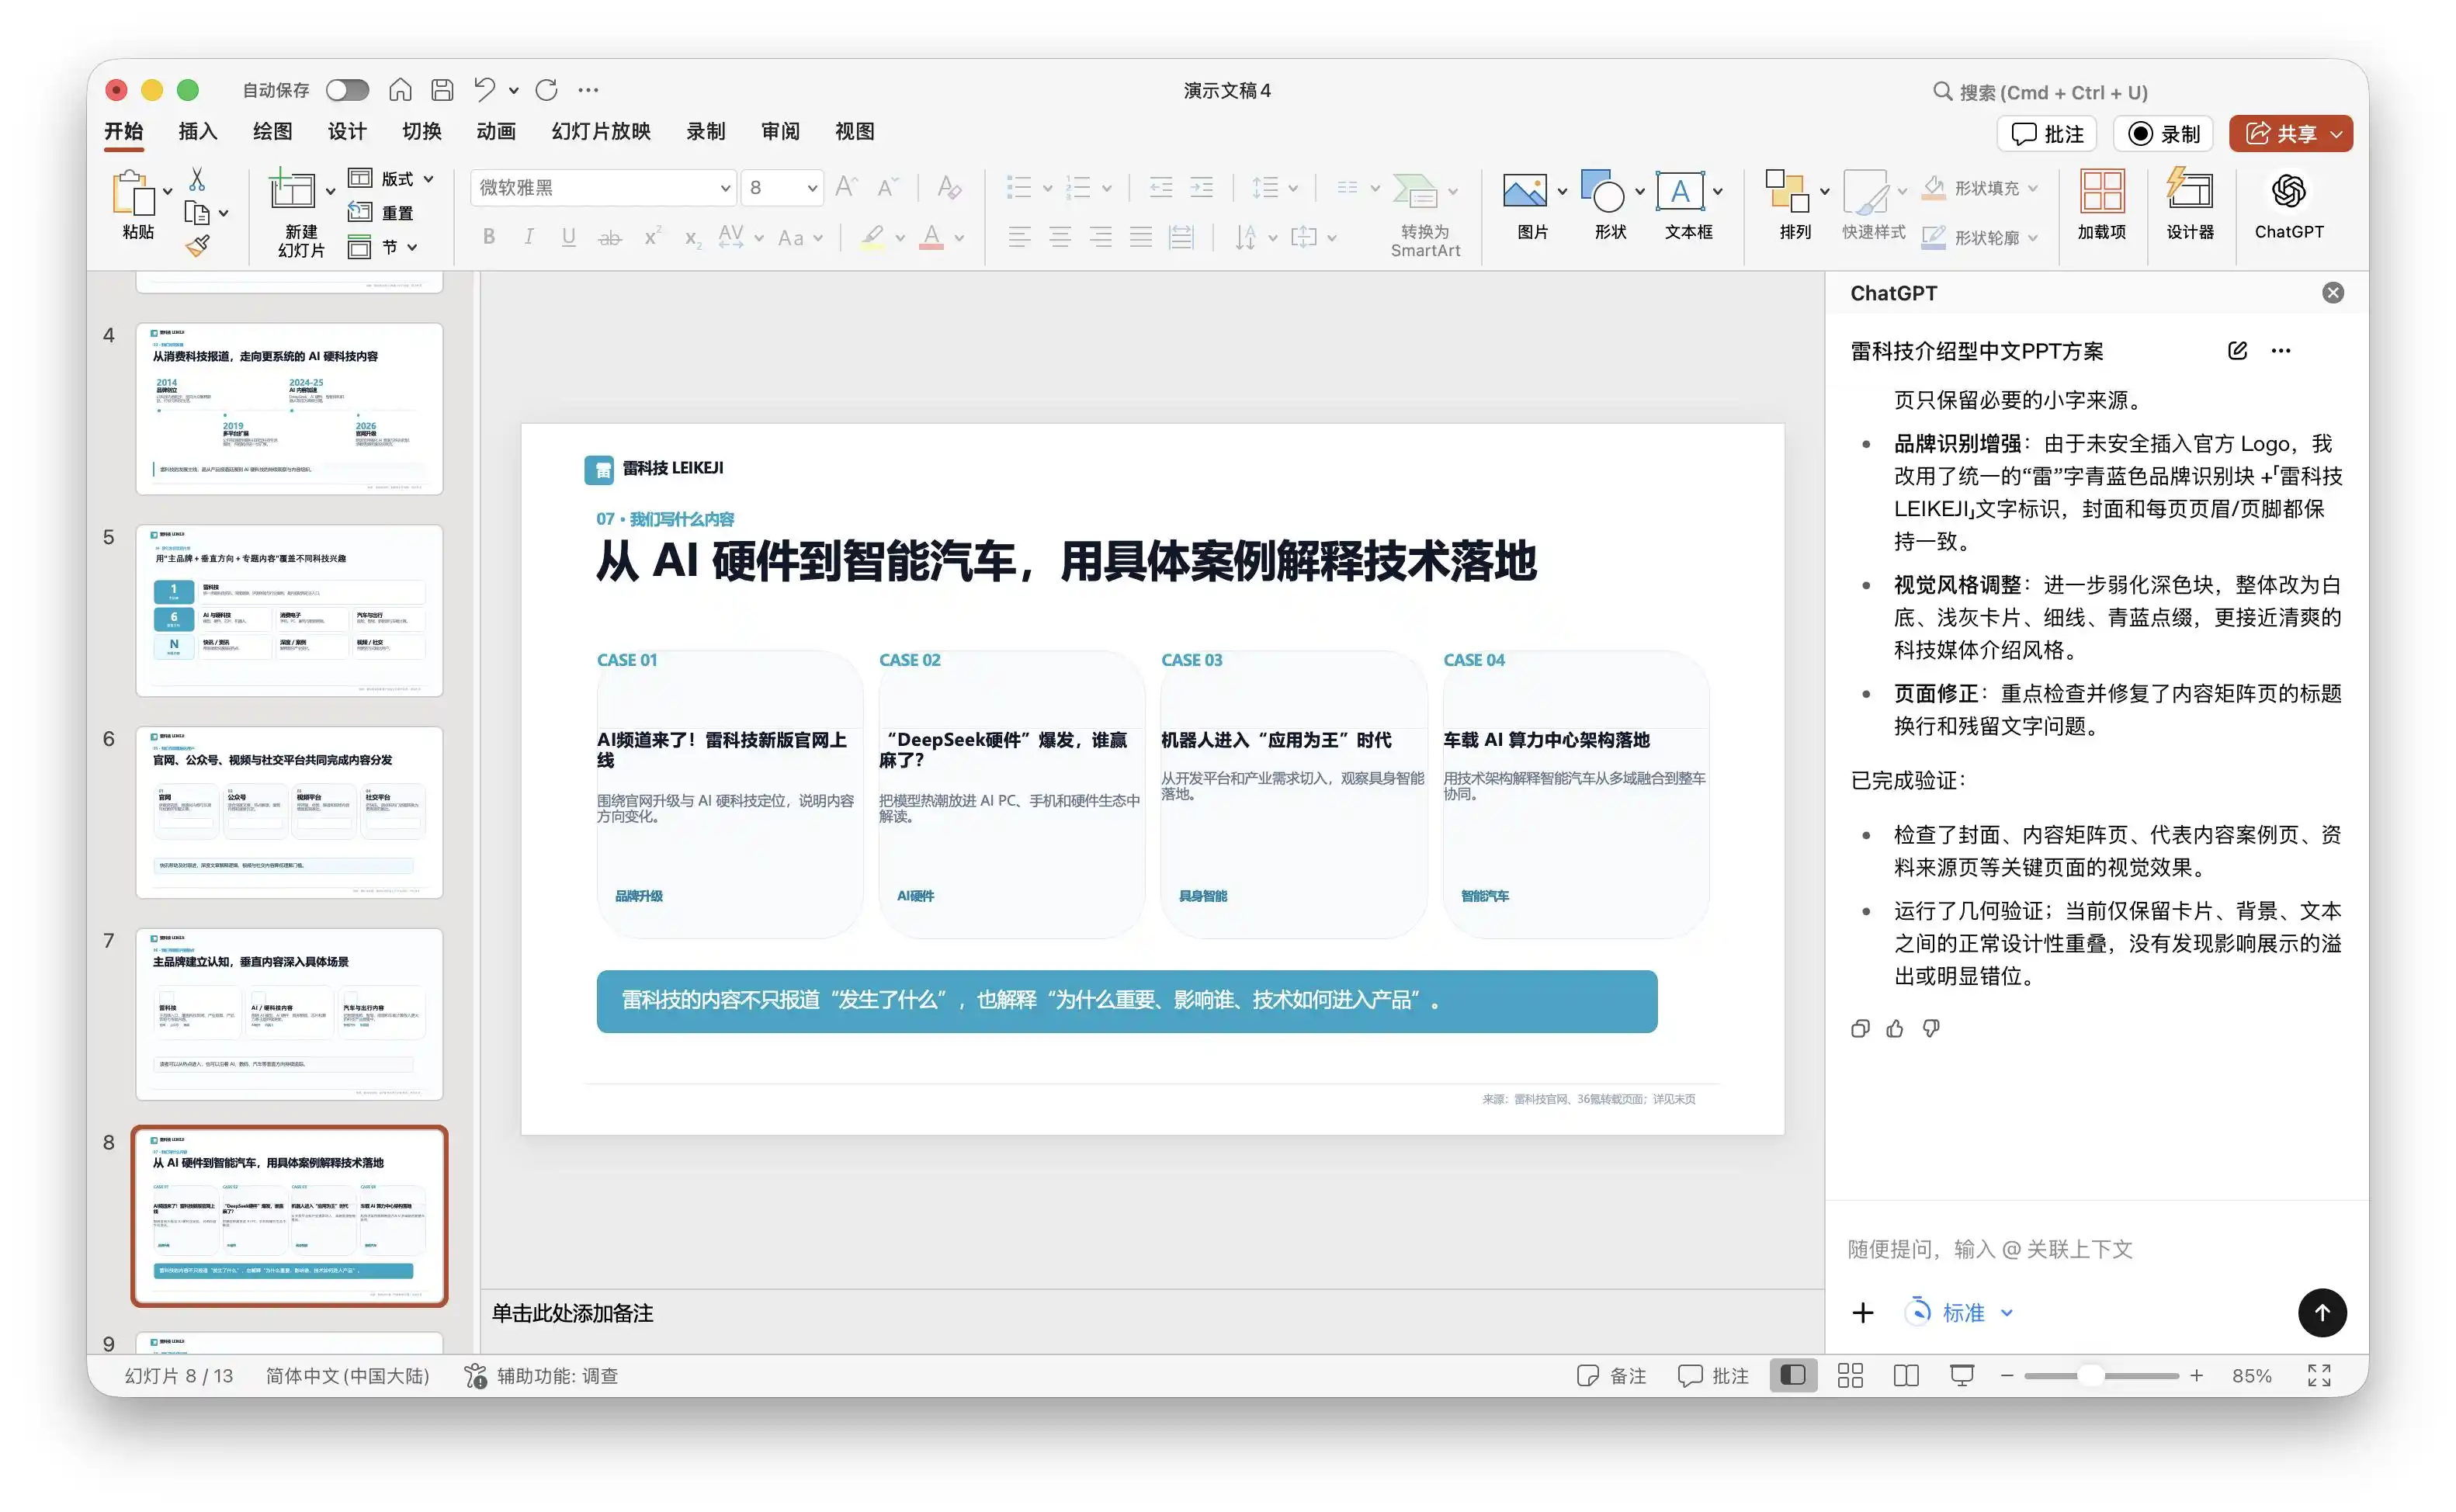
Task: Pick up formatting with Format Painter
Action: [197, 246]
